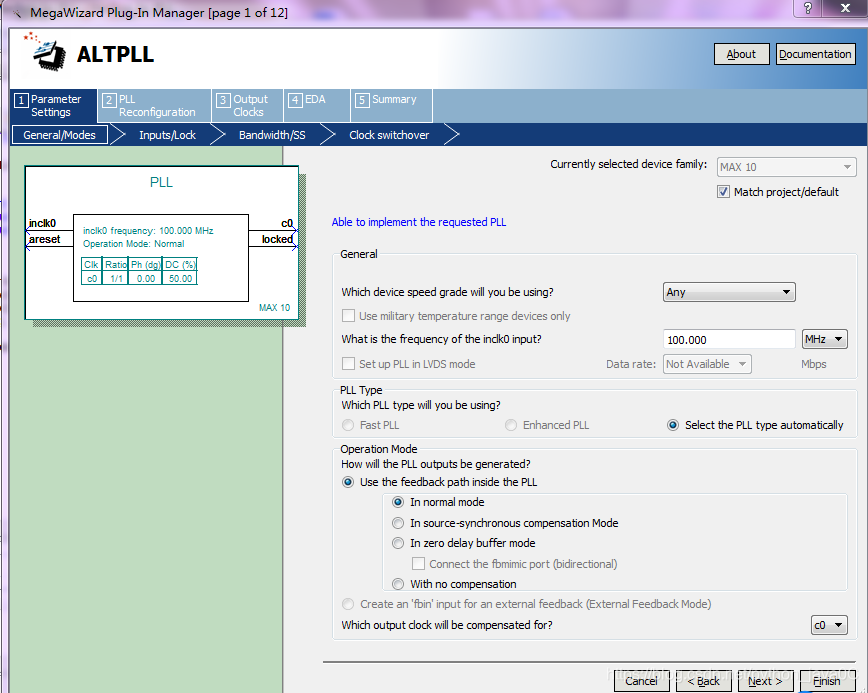Choose Select the PLL type automatically
This screenshot has width=868, height=693.
(673, 425)
